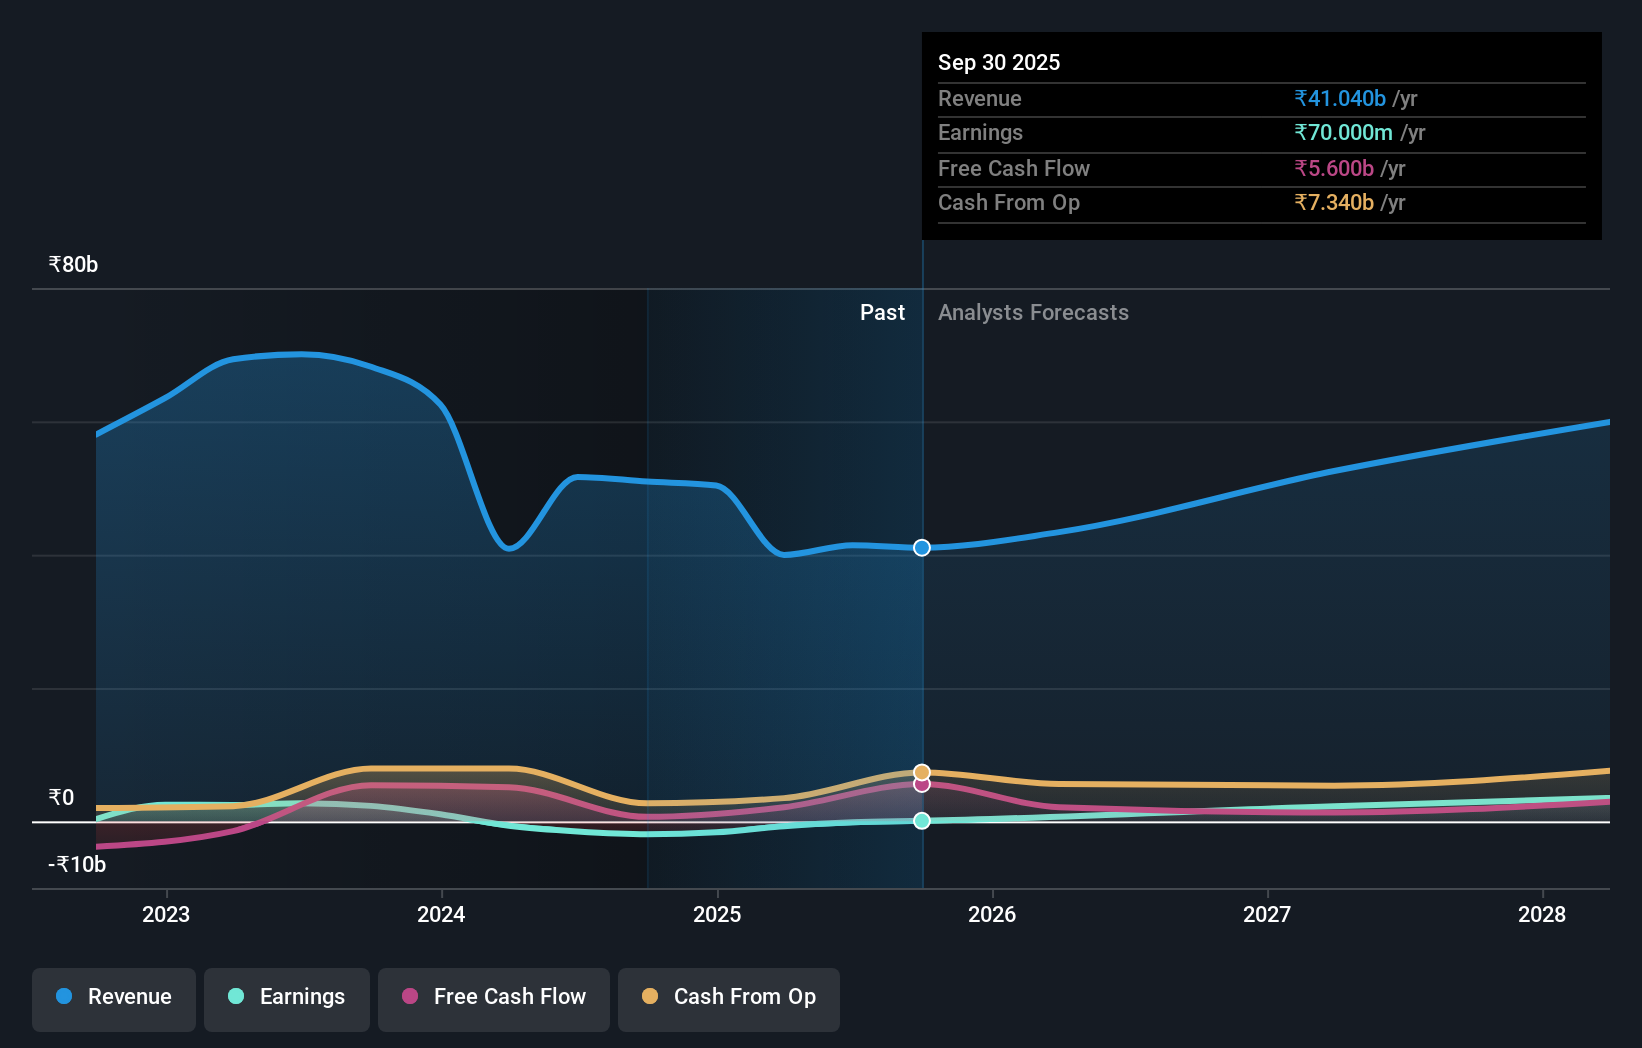Image resolution: width=1642 pixels, height=1048 pixels.
Task: Click the Cash From Op legend color dot
Action: tap(650, 997)
